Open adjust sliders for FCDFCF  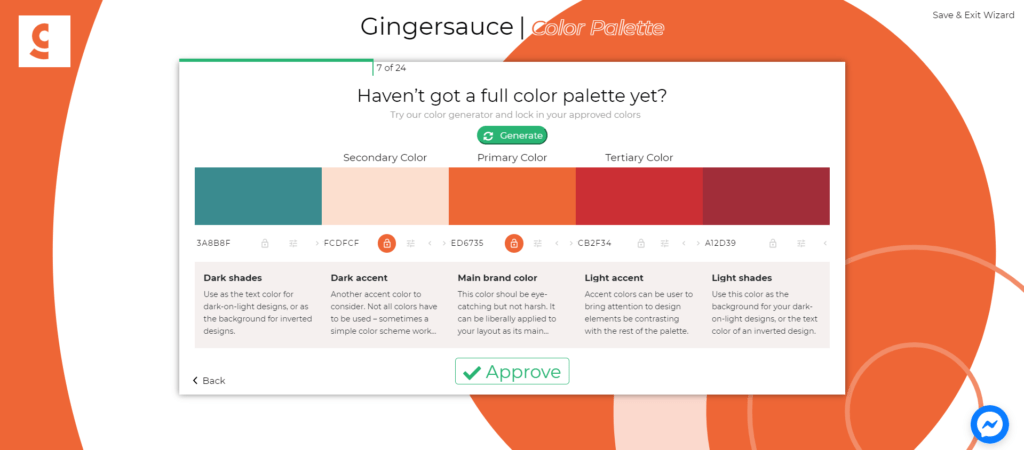[411, 244]
